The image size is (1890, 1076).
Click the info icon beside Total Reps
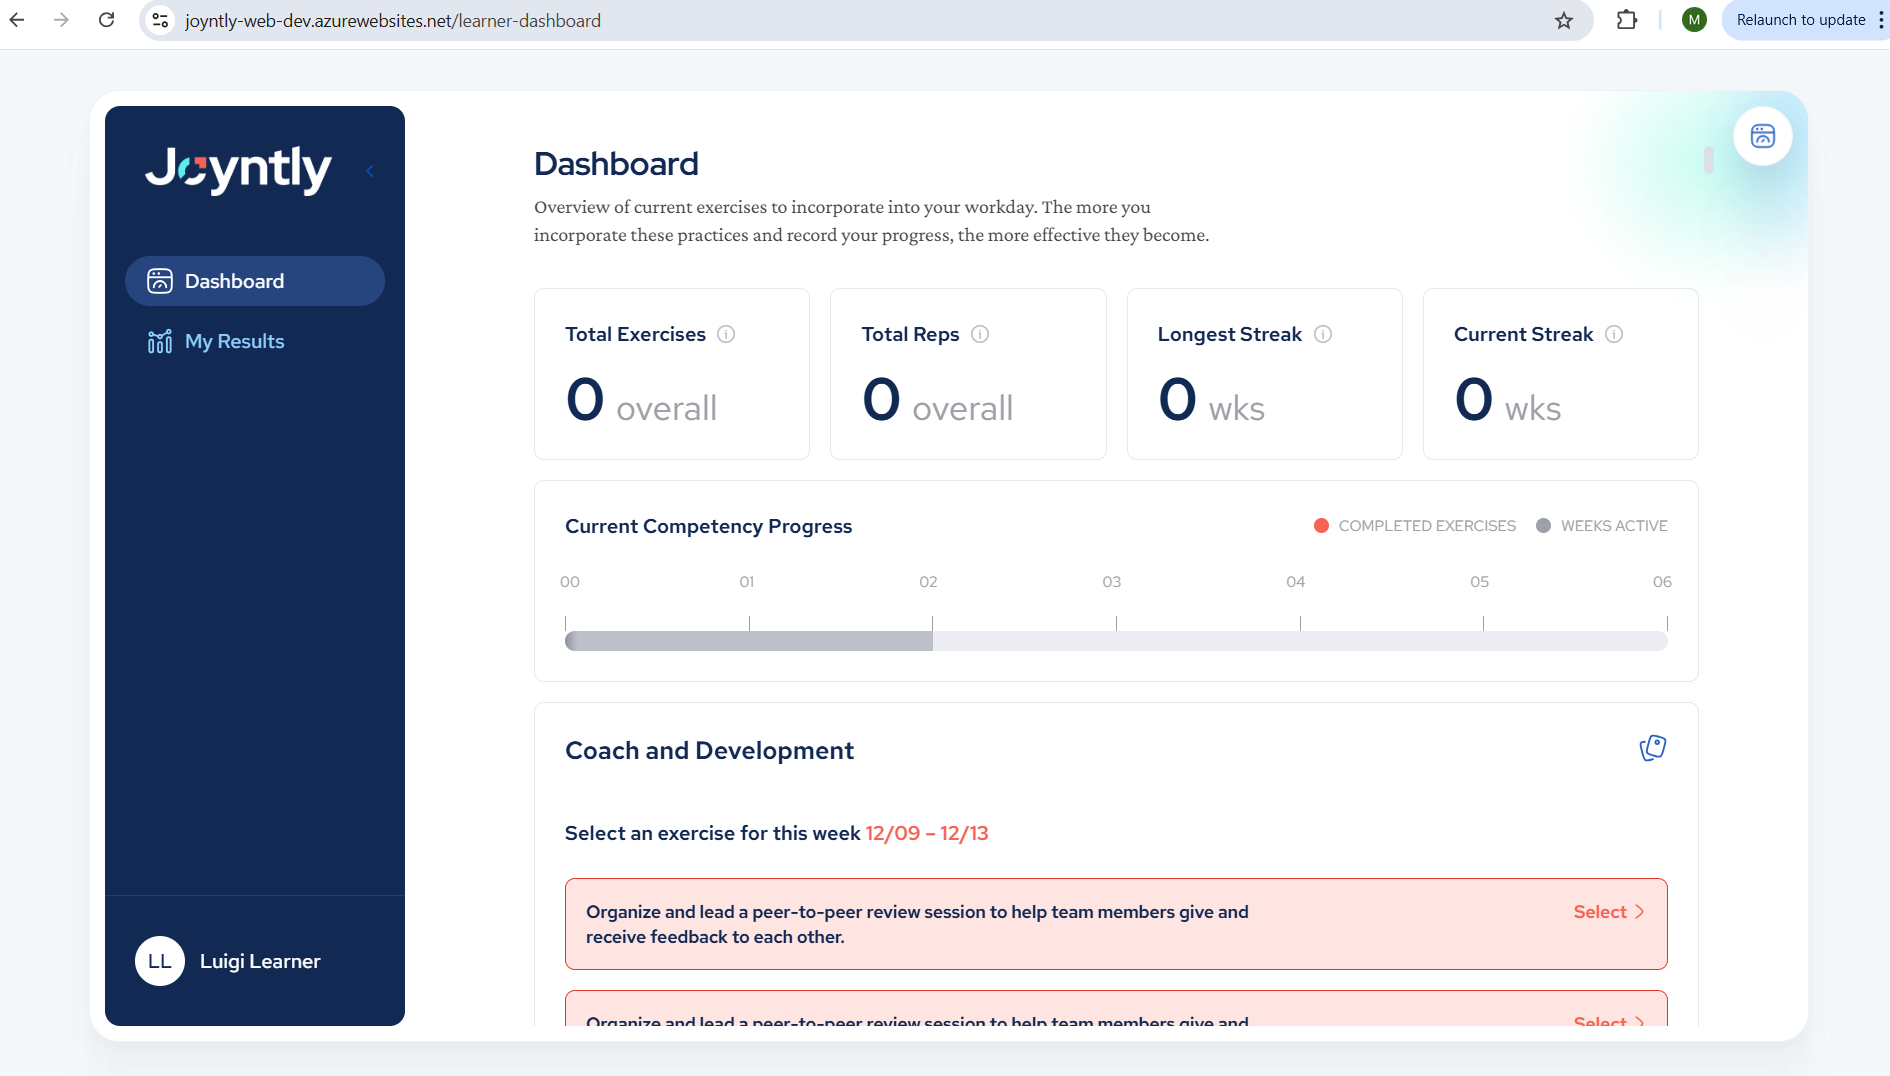(980, 334)
